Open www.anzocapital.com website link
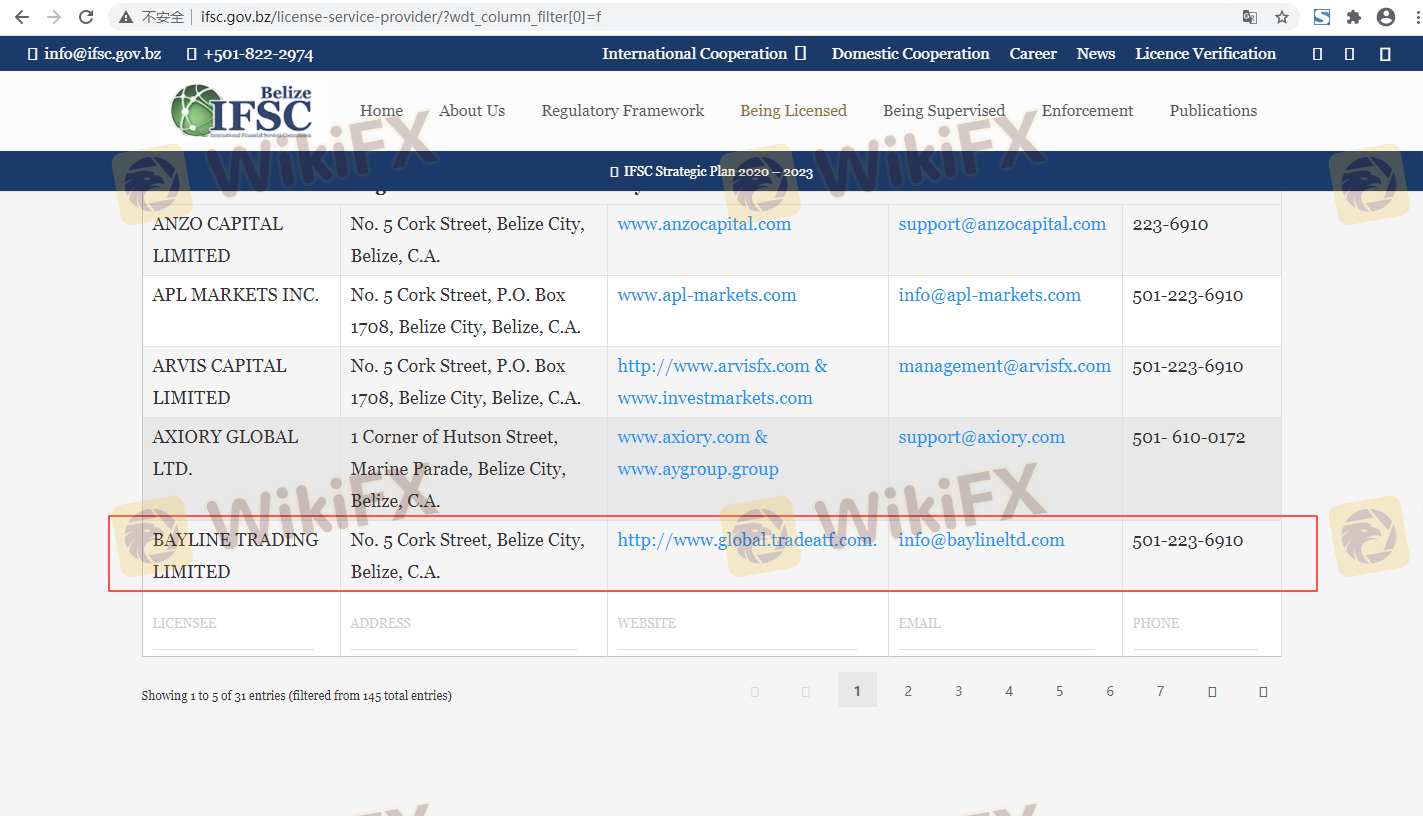The height and width of the screenshot is (816, 1423). click(x=704, y=224)
